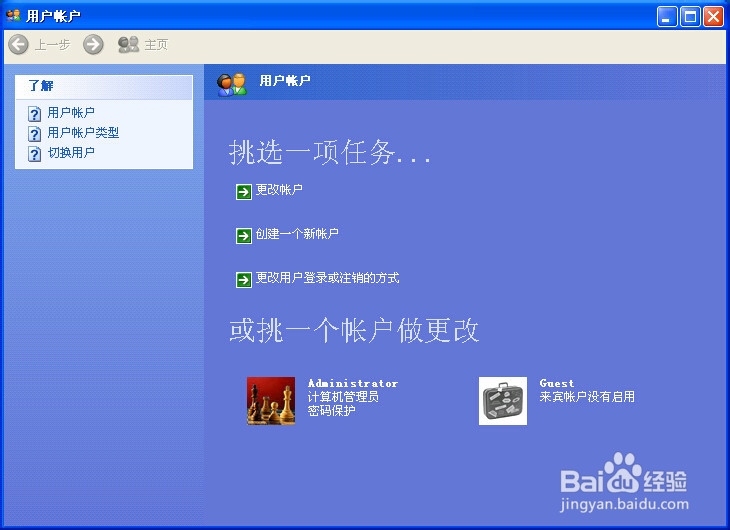Screen dimensions: 730x530
Task: Open 更改用户登录或注销的方式 task
Action: 327,278
